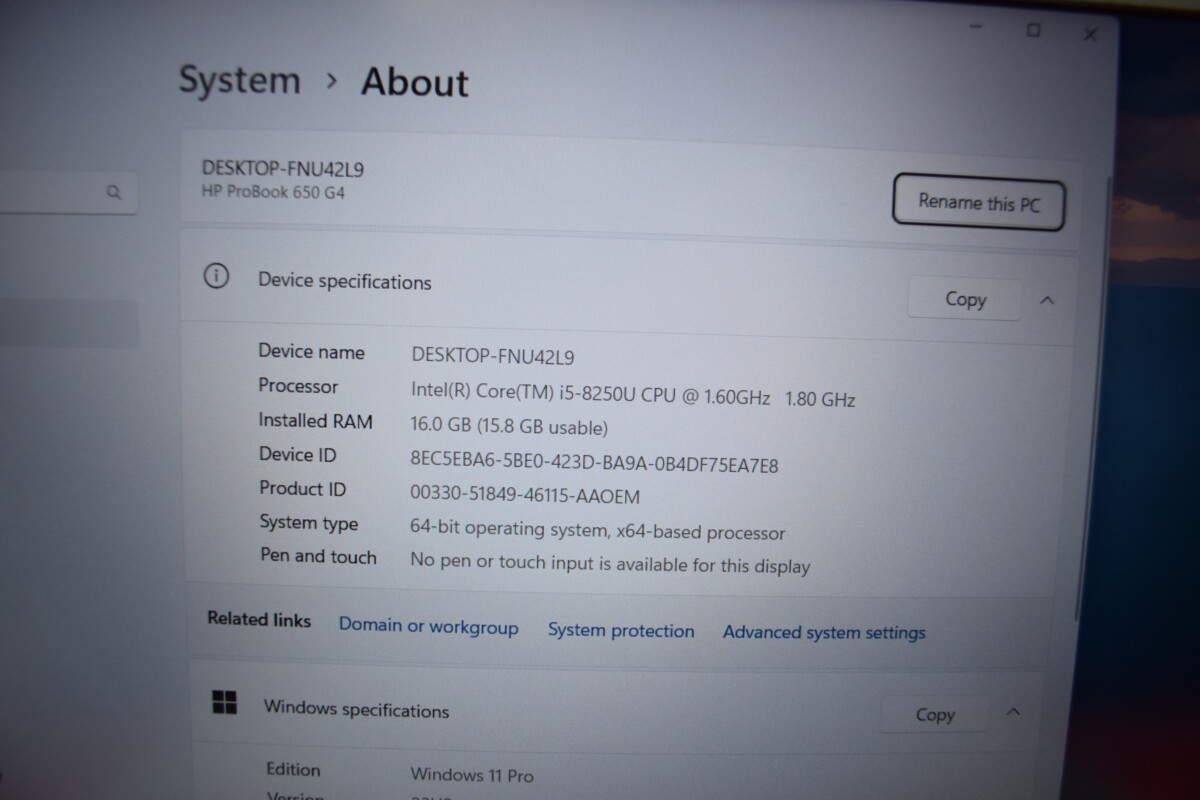This screenshot has width=1200, height=800.
Task: Click the Product ID label
Action: pyautogui.click(x=302, y=488)
